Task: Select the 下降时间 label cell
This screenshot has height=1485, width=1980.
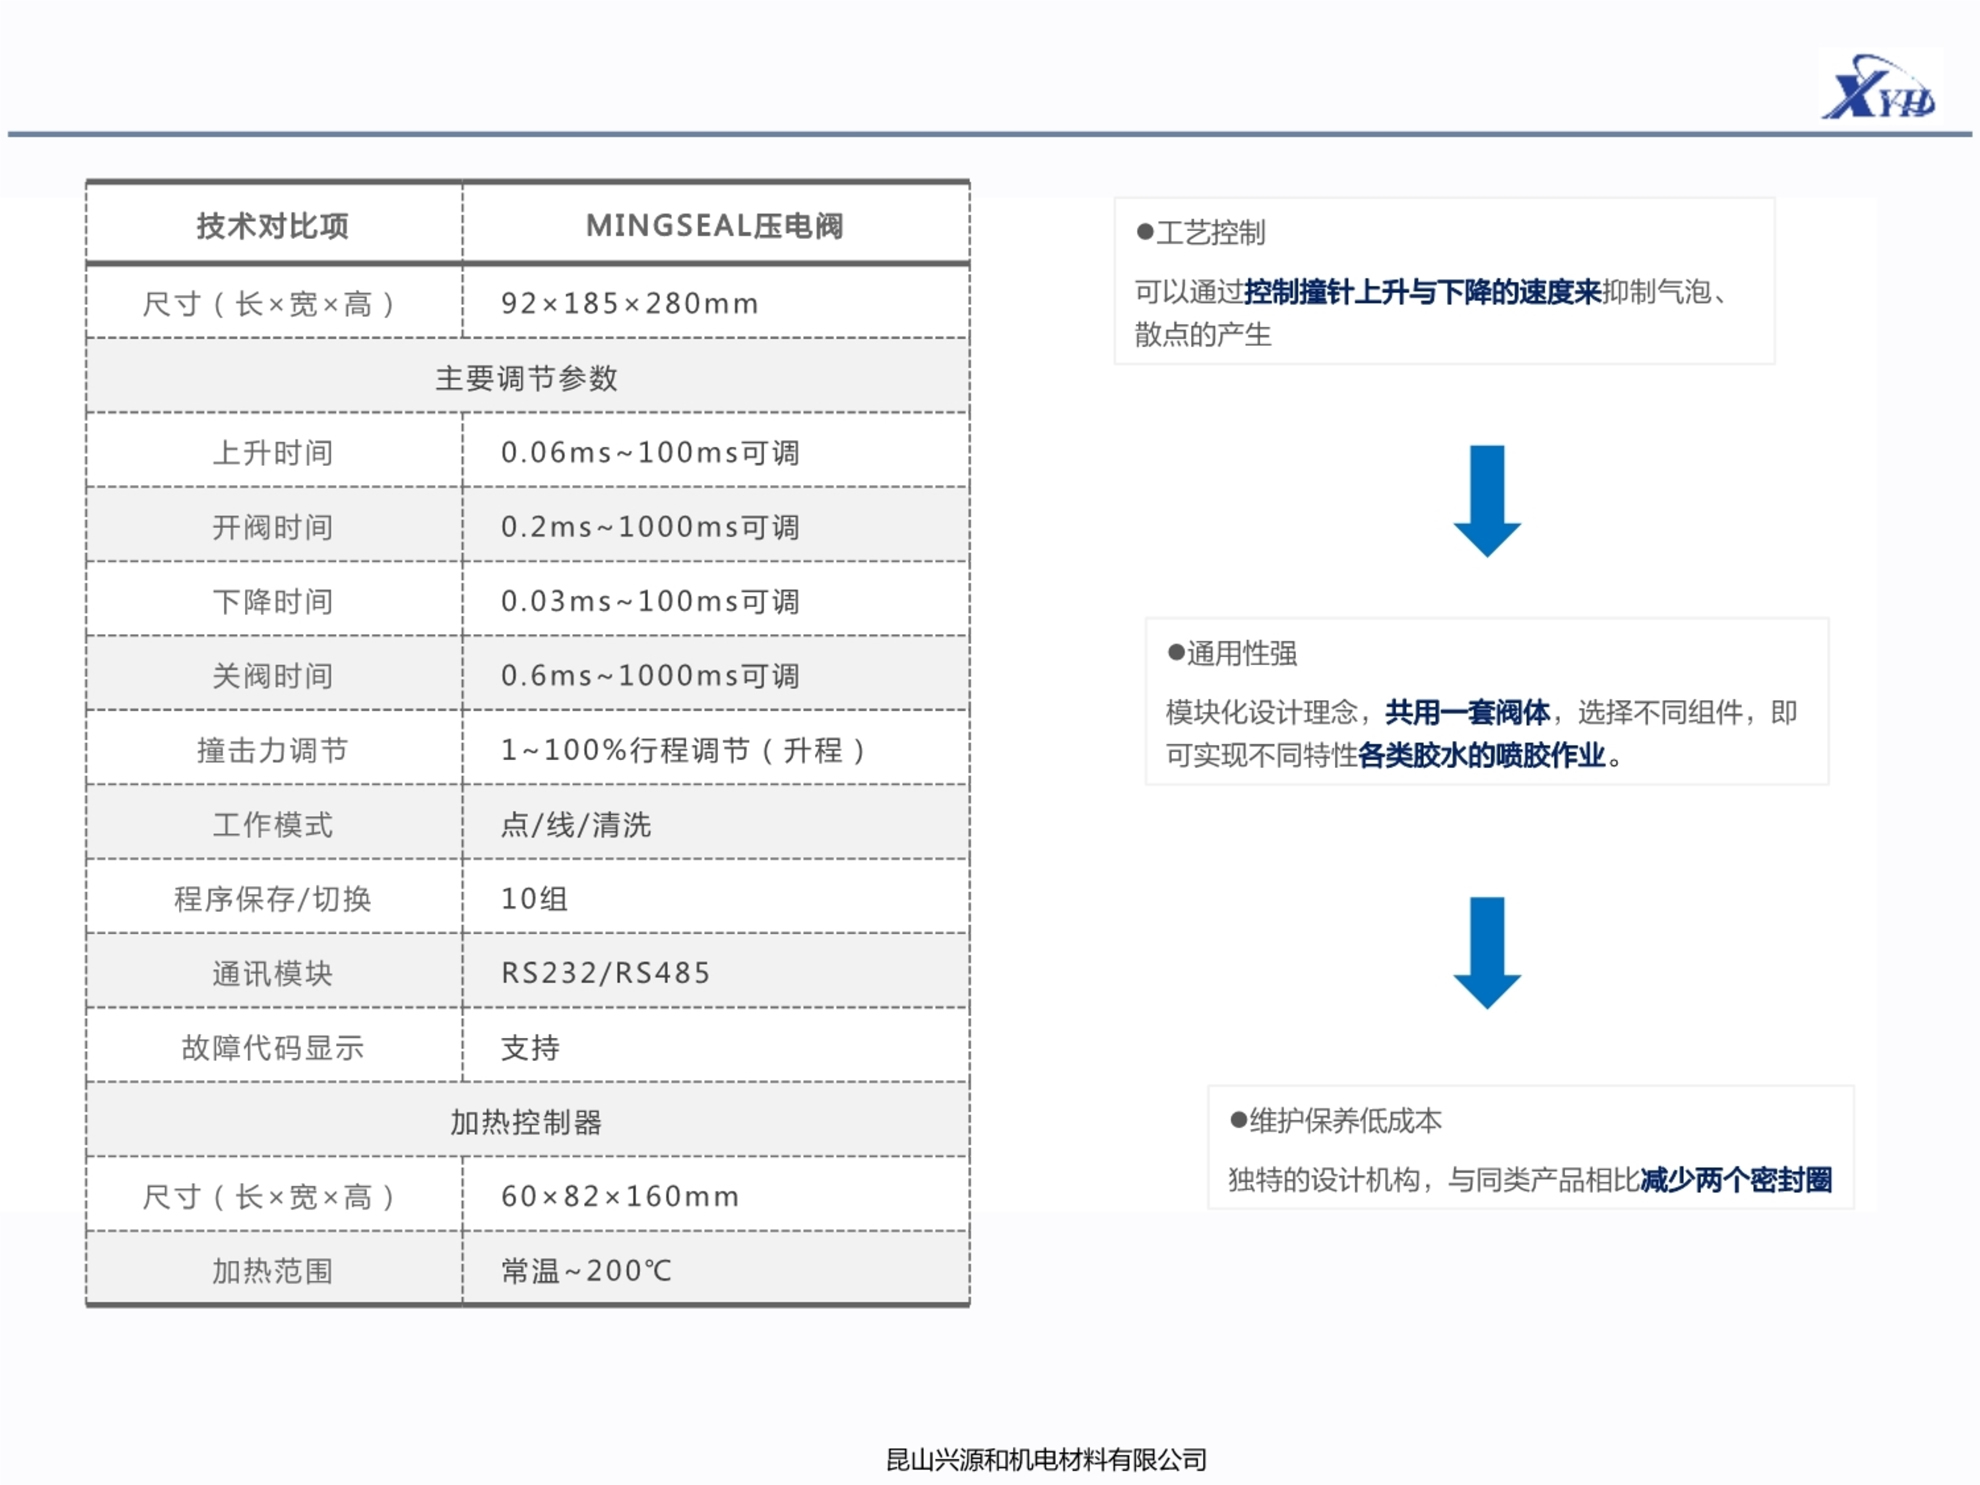Action: (x=272, y=601)
